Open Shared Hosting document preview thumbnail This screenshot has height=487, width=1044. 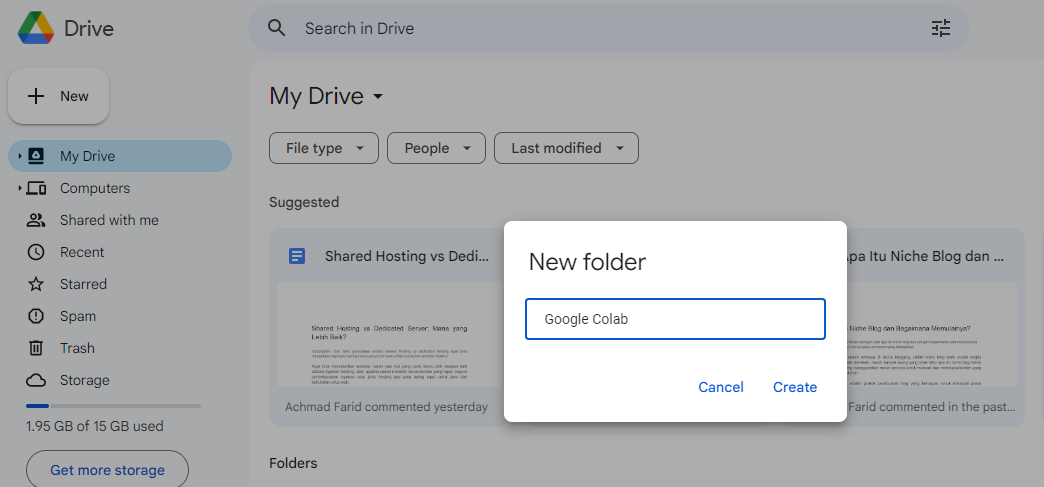click(x=390, y=334)
